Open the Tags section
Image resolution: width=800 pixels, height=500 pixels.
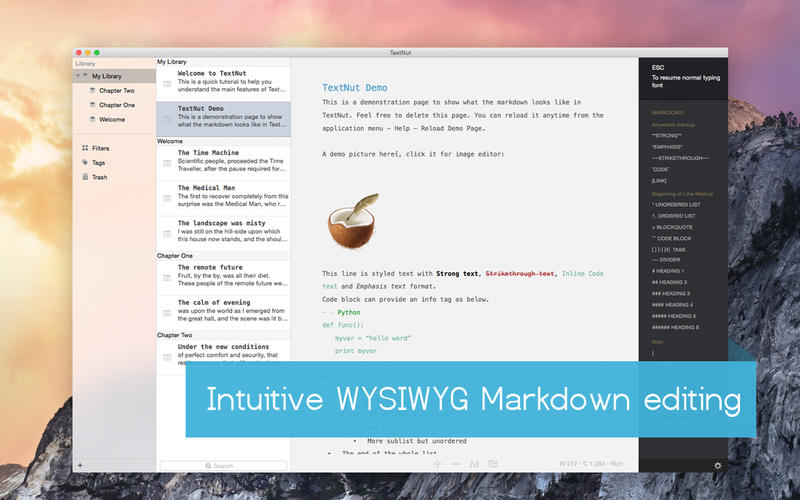tap(98, 163)
